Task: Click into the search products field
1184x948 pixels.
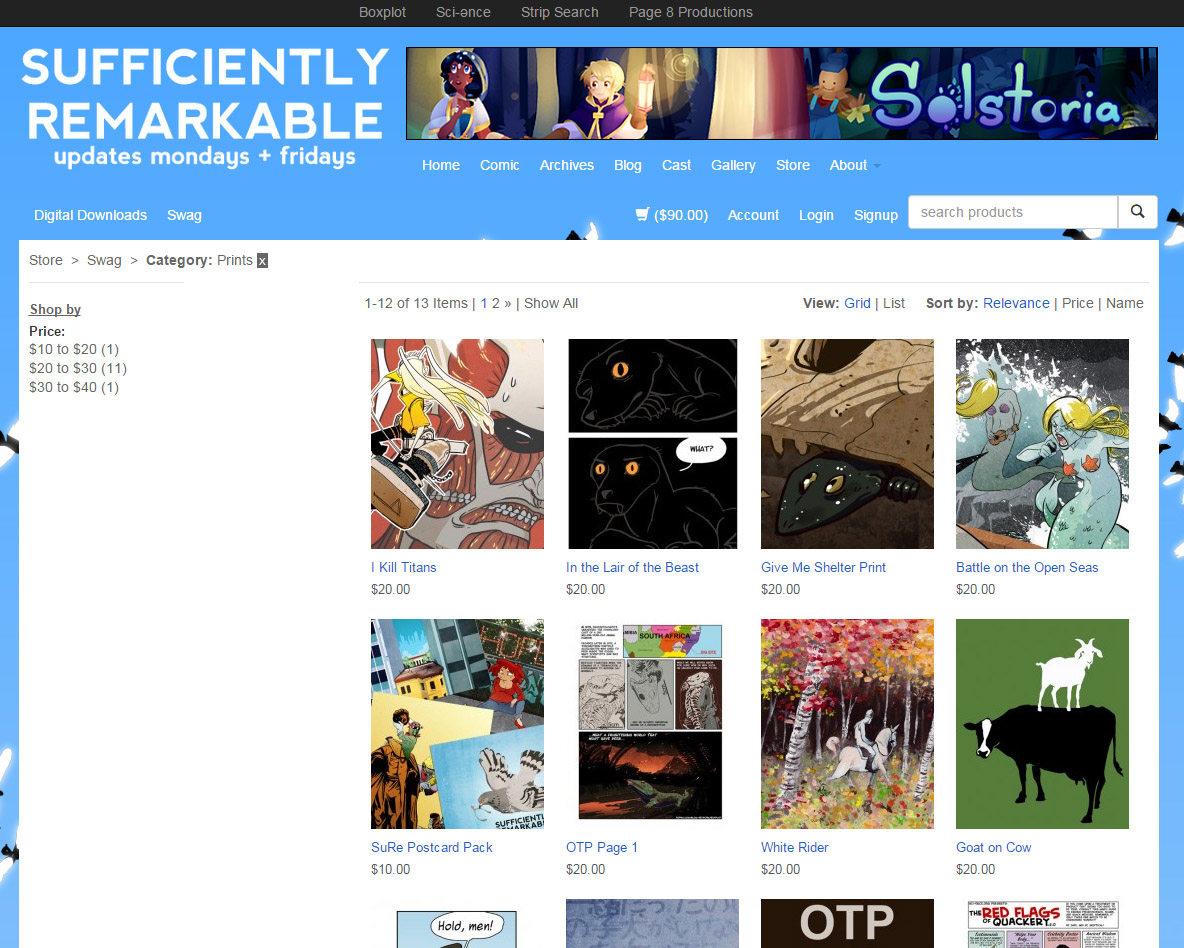Action: tap(1013, 212)
